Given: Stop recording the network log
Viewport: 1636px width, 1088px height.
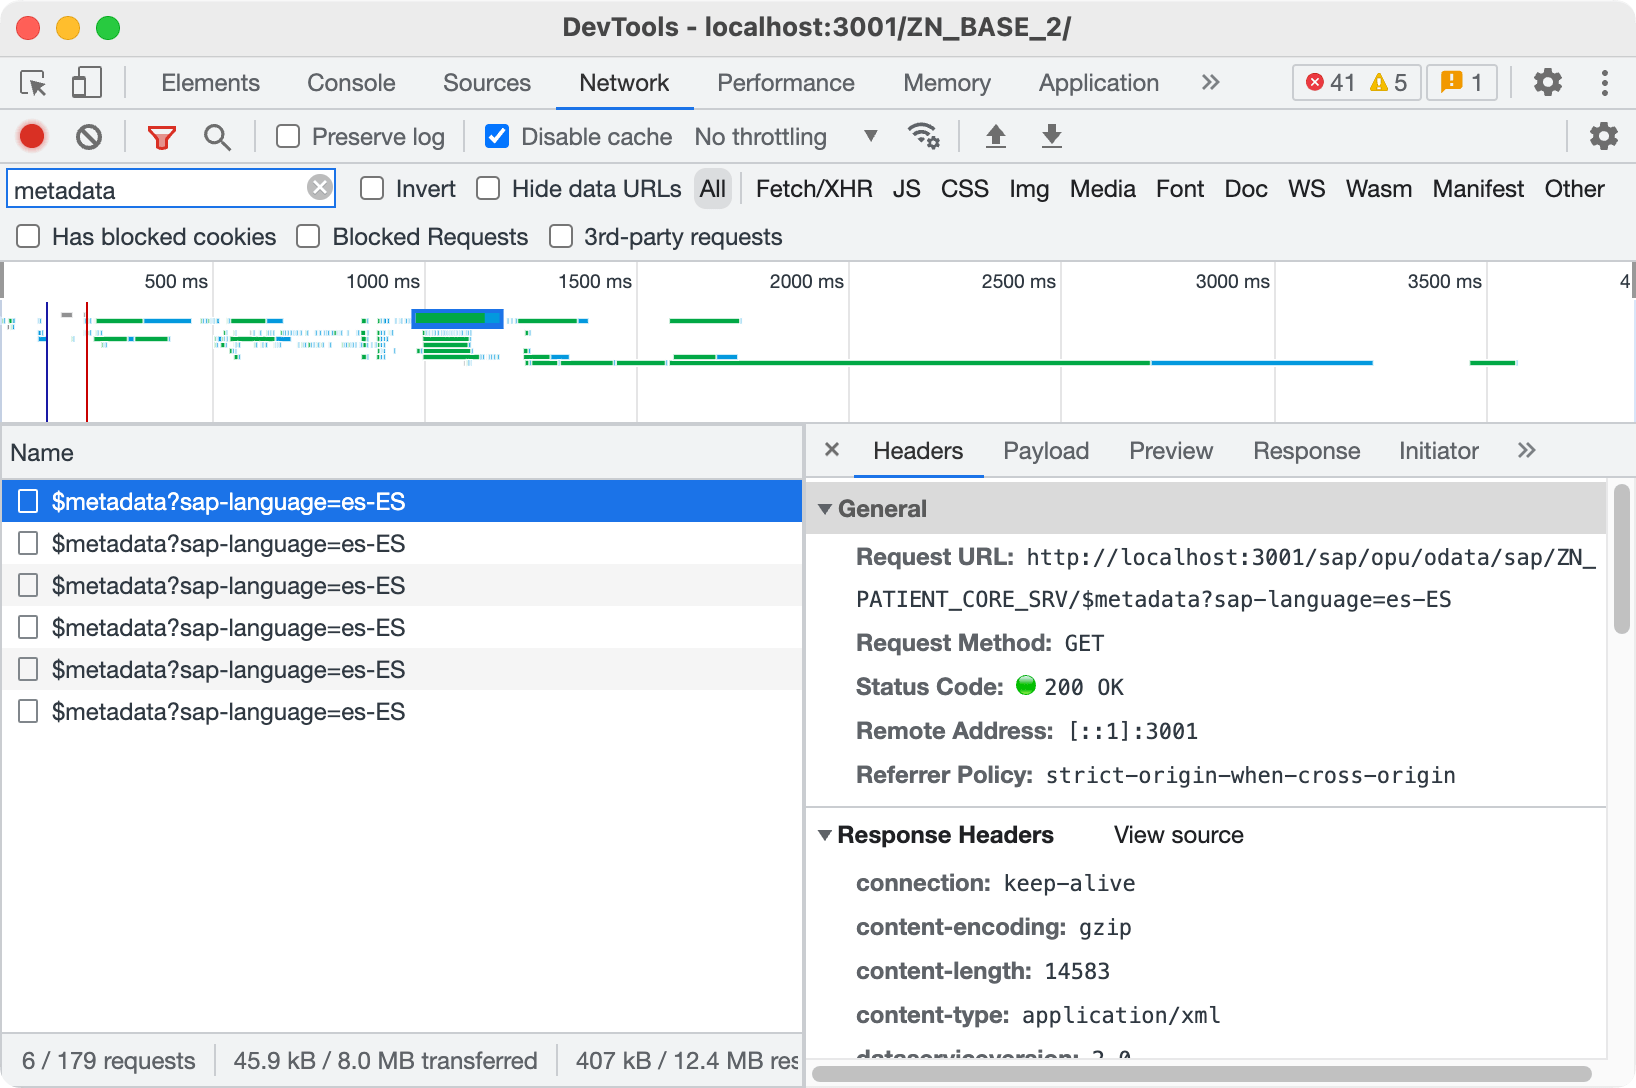Looking at the screenshot, I should click(x=31, y=136).
